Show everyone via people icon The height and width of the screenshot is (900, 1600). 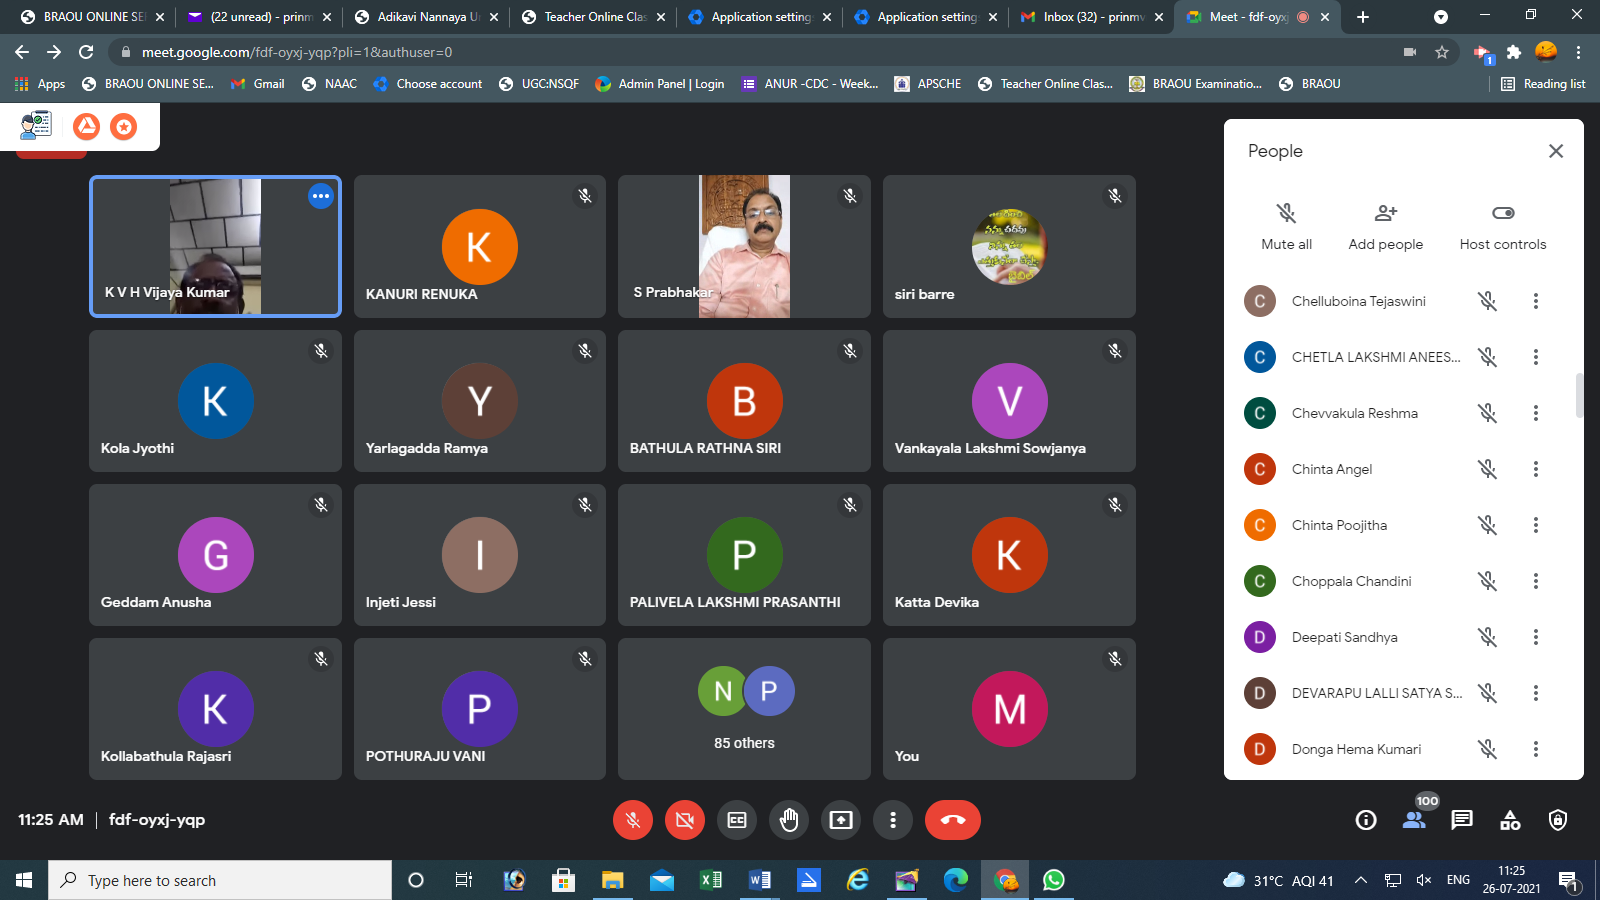[1414, 820]
